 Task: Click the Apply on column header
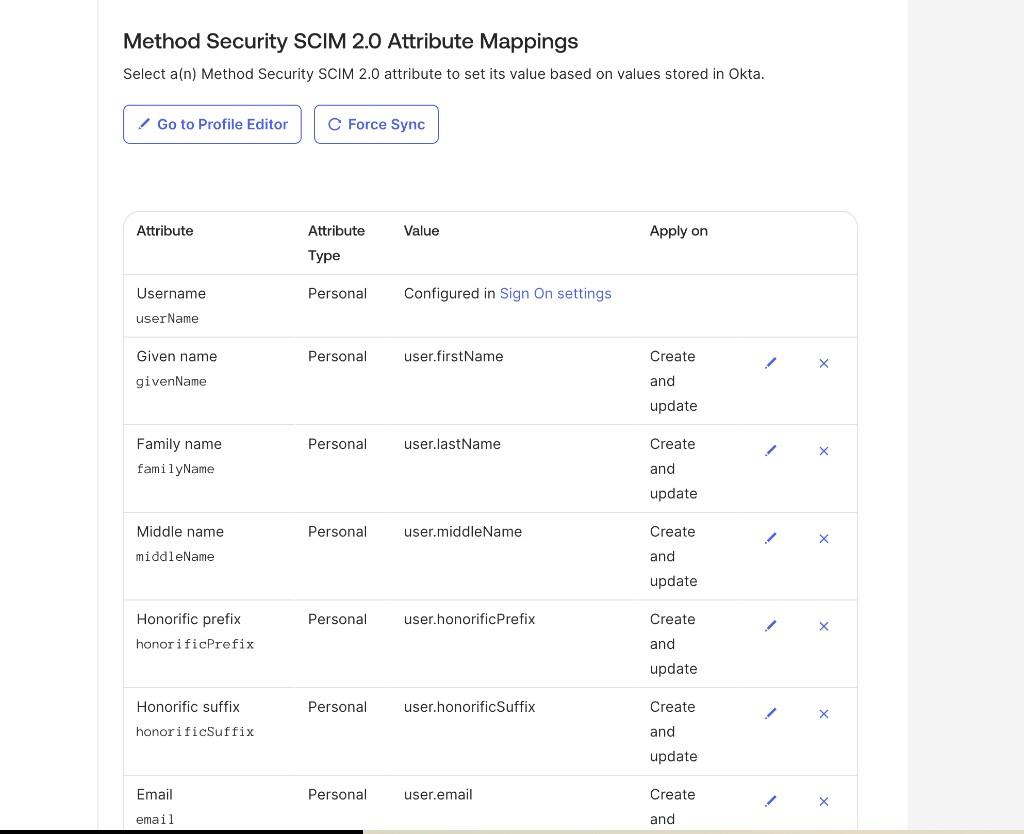click(x=679, y=231)
